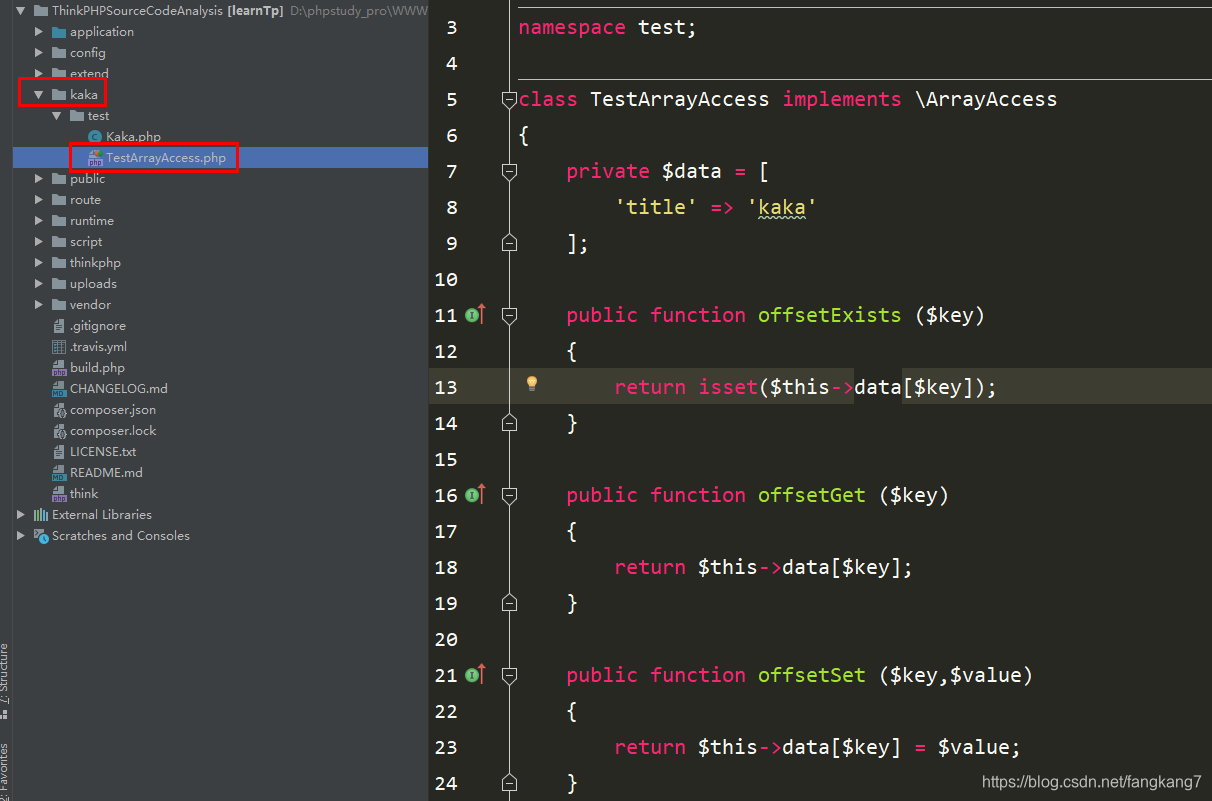Click the uploads folder icon
The height and width of the screenshot is (801, 1212).
point(59,284)
